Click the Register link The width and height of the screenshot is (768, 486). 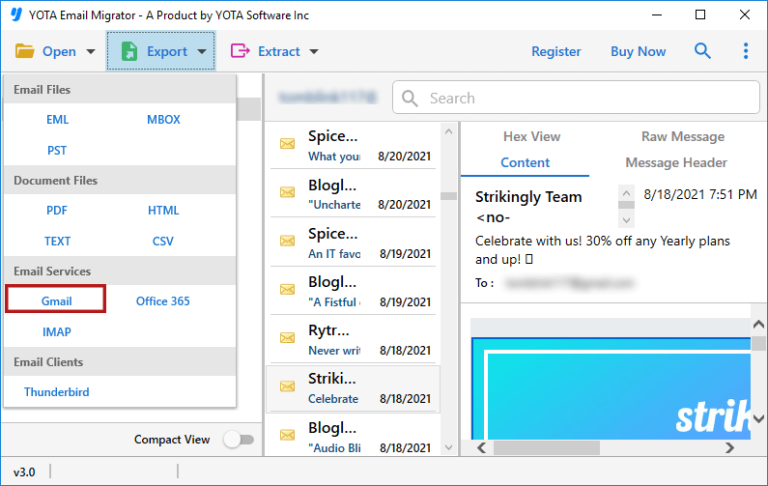pos(556,51)
